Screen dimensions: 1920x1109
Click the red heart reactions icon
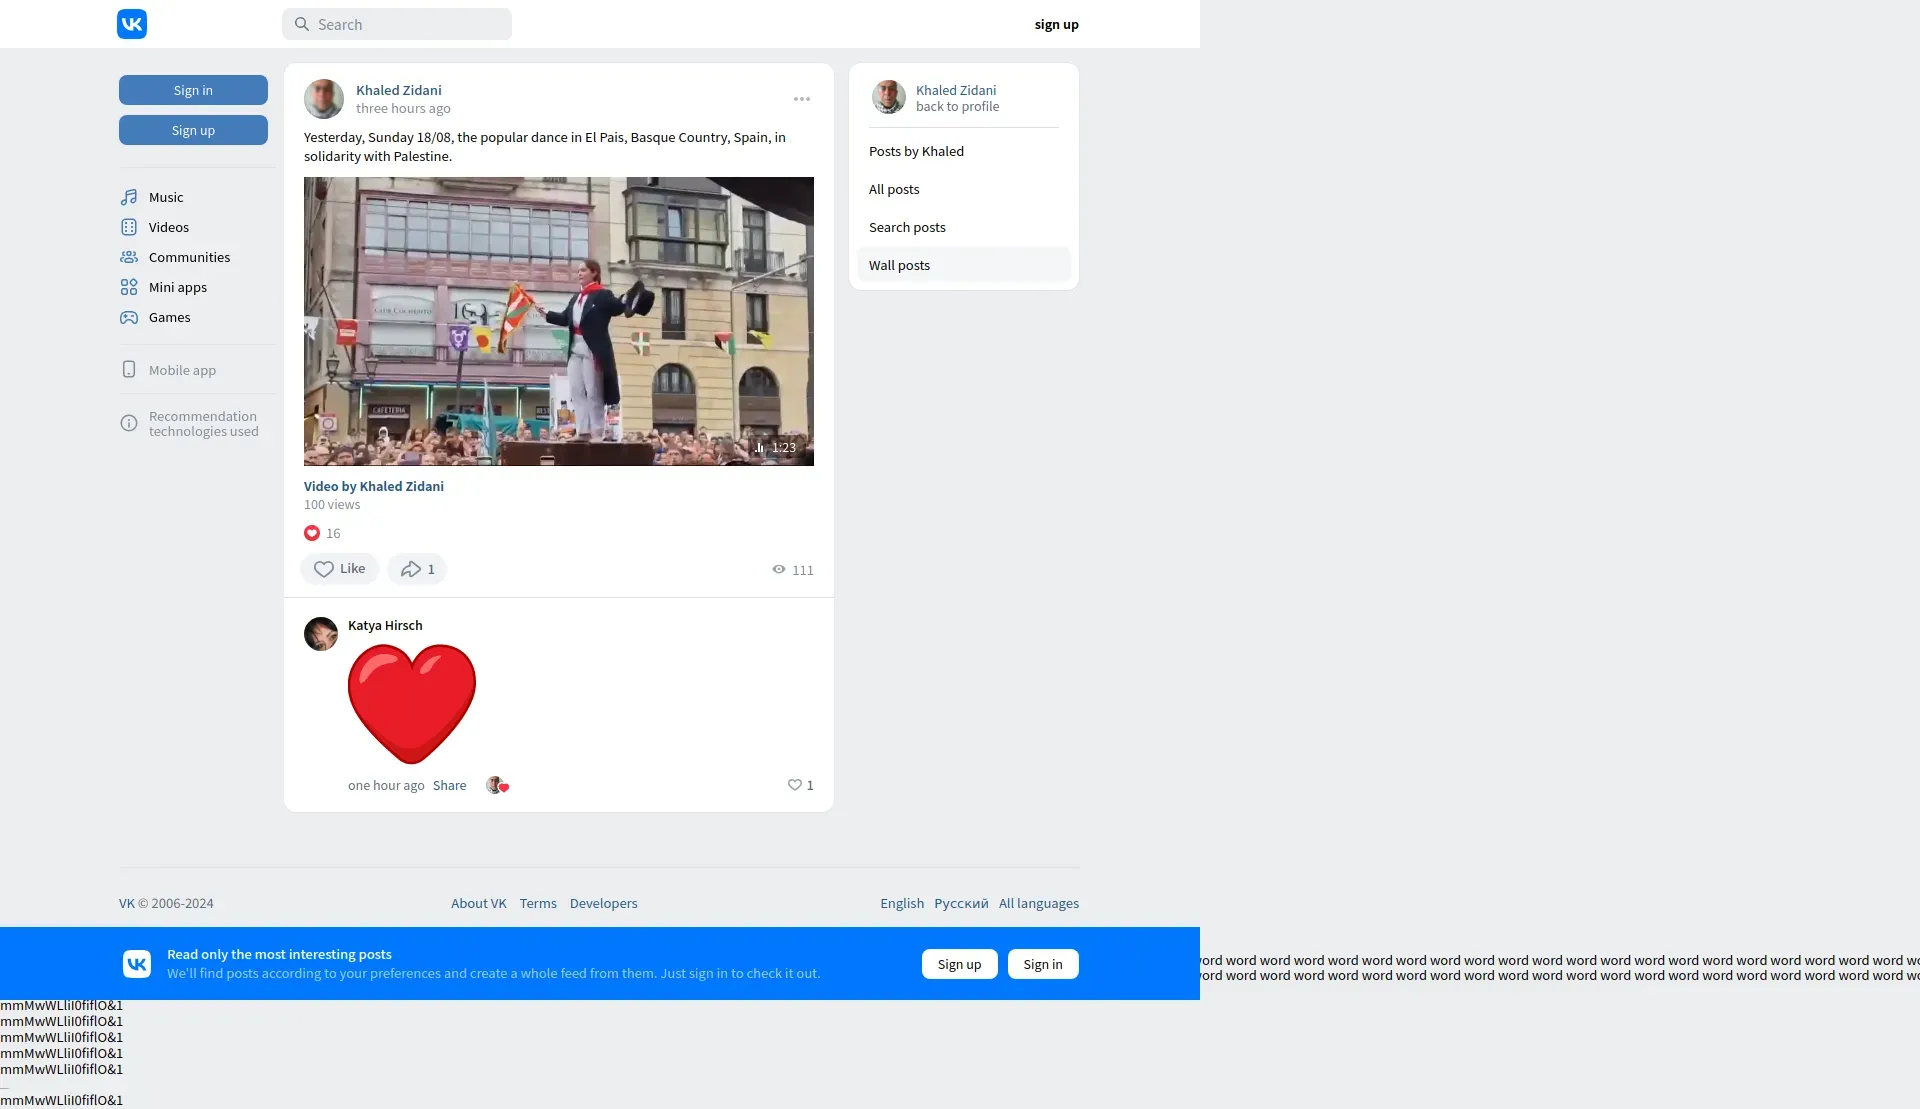click(312, 533)
